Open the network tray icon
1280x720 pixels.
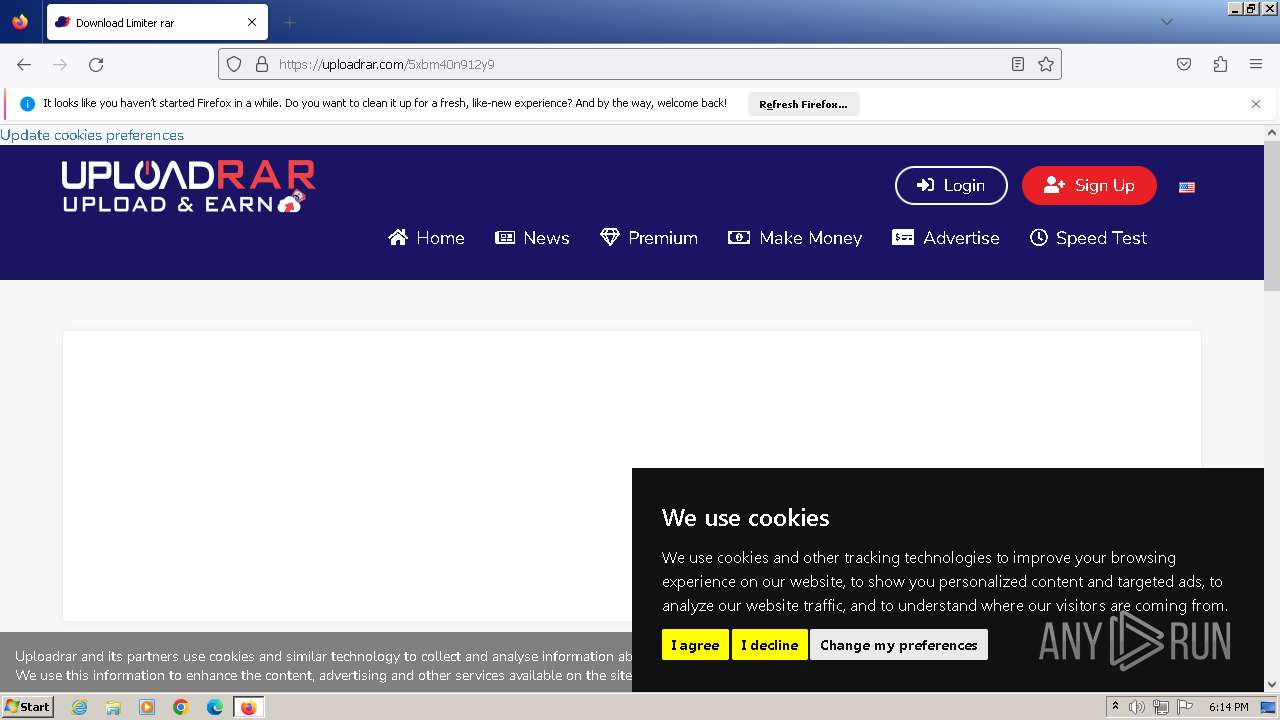point(1160,707)
